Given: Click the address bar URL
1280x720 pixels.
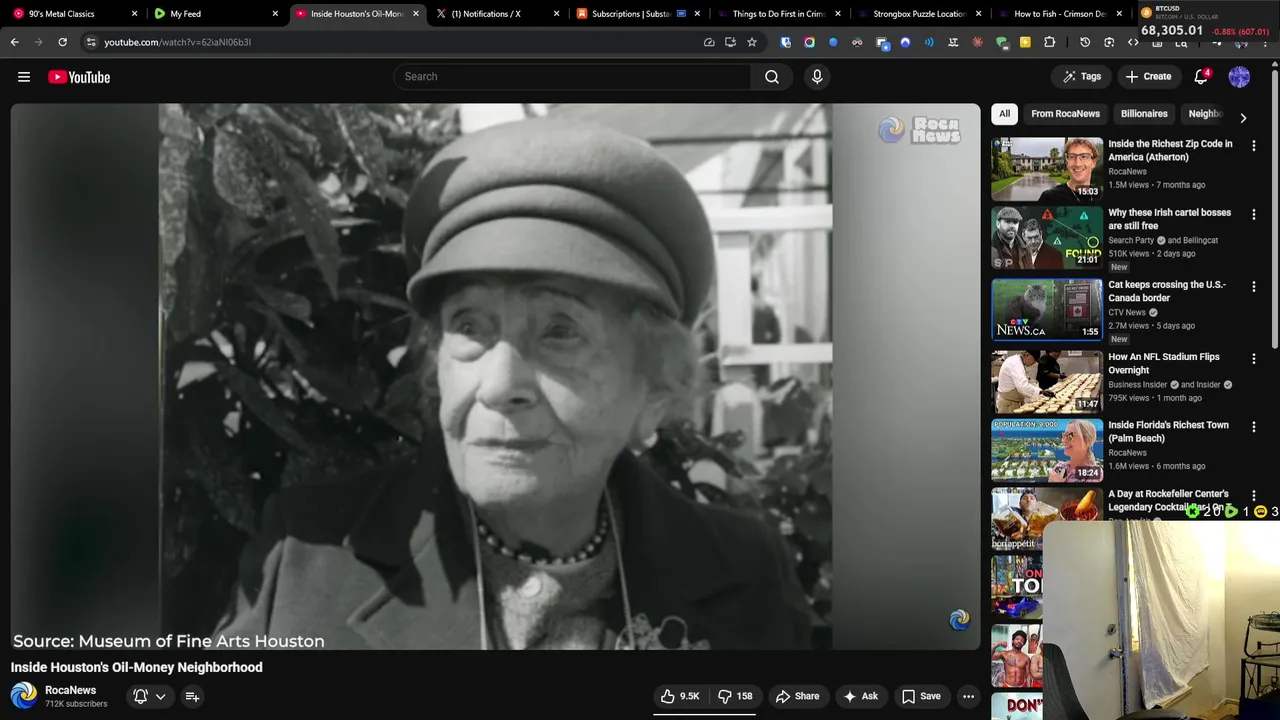Looking at the screenshot, I should [177, 42].
